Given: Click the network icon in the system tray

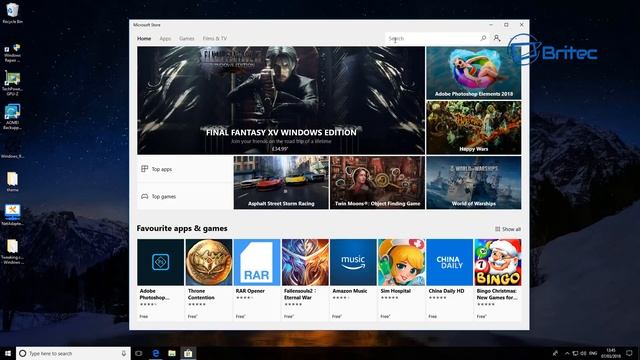Looking at the screenshot, I should [575, 353].
